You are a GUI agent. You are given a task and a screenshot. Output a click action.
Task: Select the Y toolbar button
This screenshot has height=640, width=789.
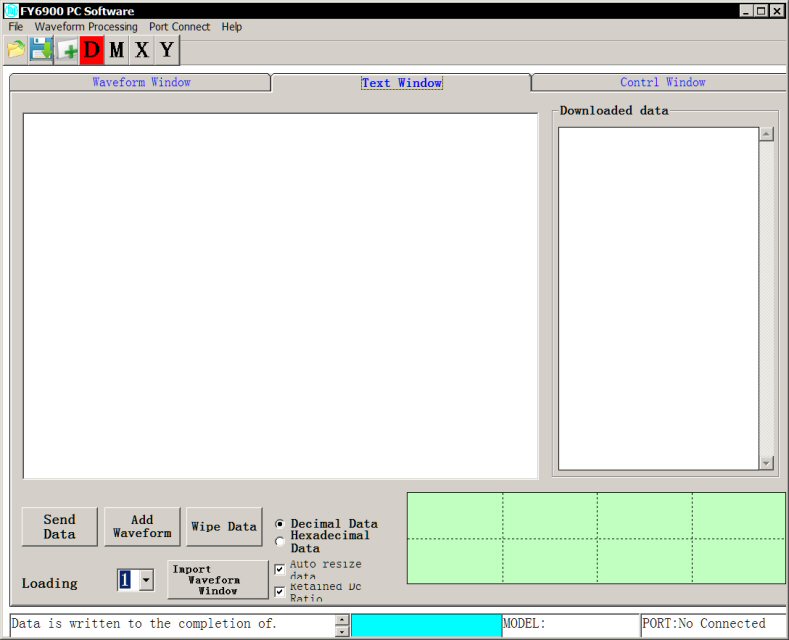pyautogui.click(x=167, y=50)
